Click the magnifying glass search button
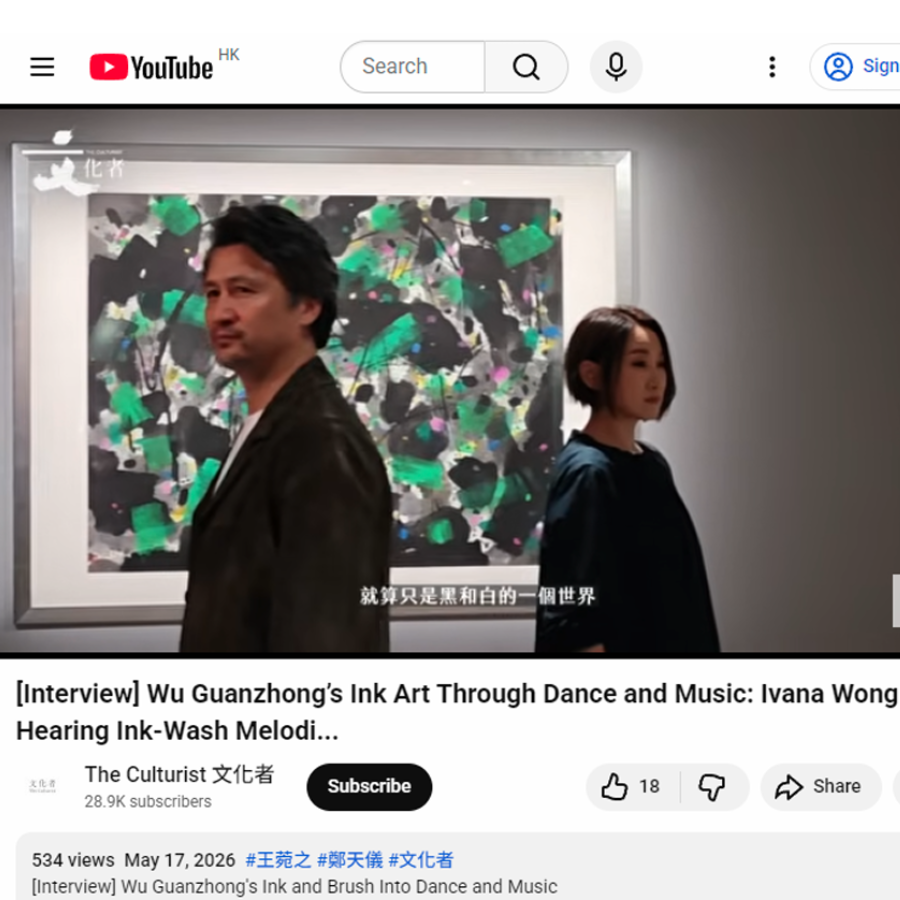 point(526,67)
